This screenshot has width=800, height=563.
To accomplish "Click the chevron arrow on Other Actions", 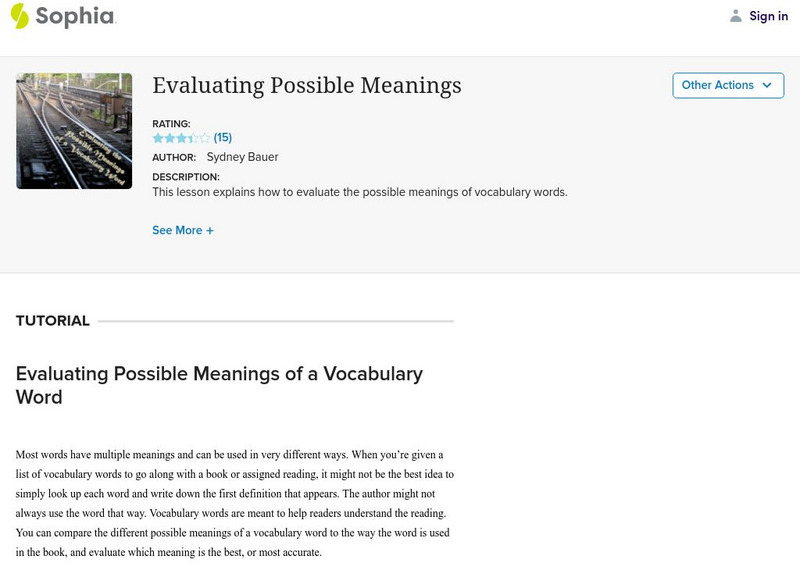I will click(x=767, y=85).
